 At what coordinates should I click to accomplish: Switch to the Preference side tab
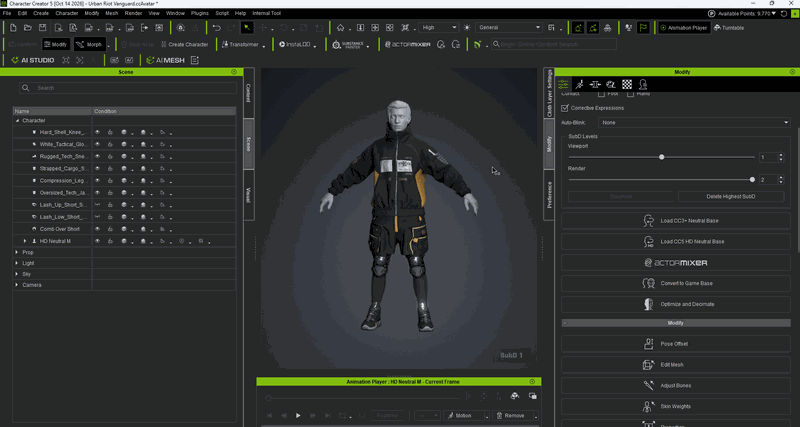(549, 195)
